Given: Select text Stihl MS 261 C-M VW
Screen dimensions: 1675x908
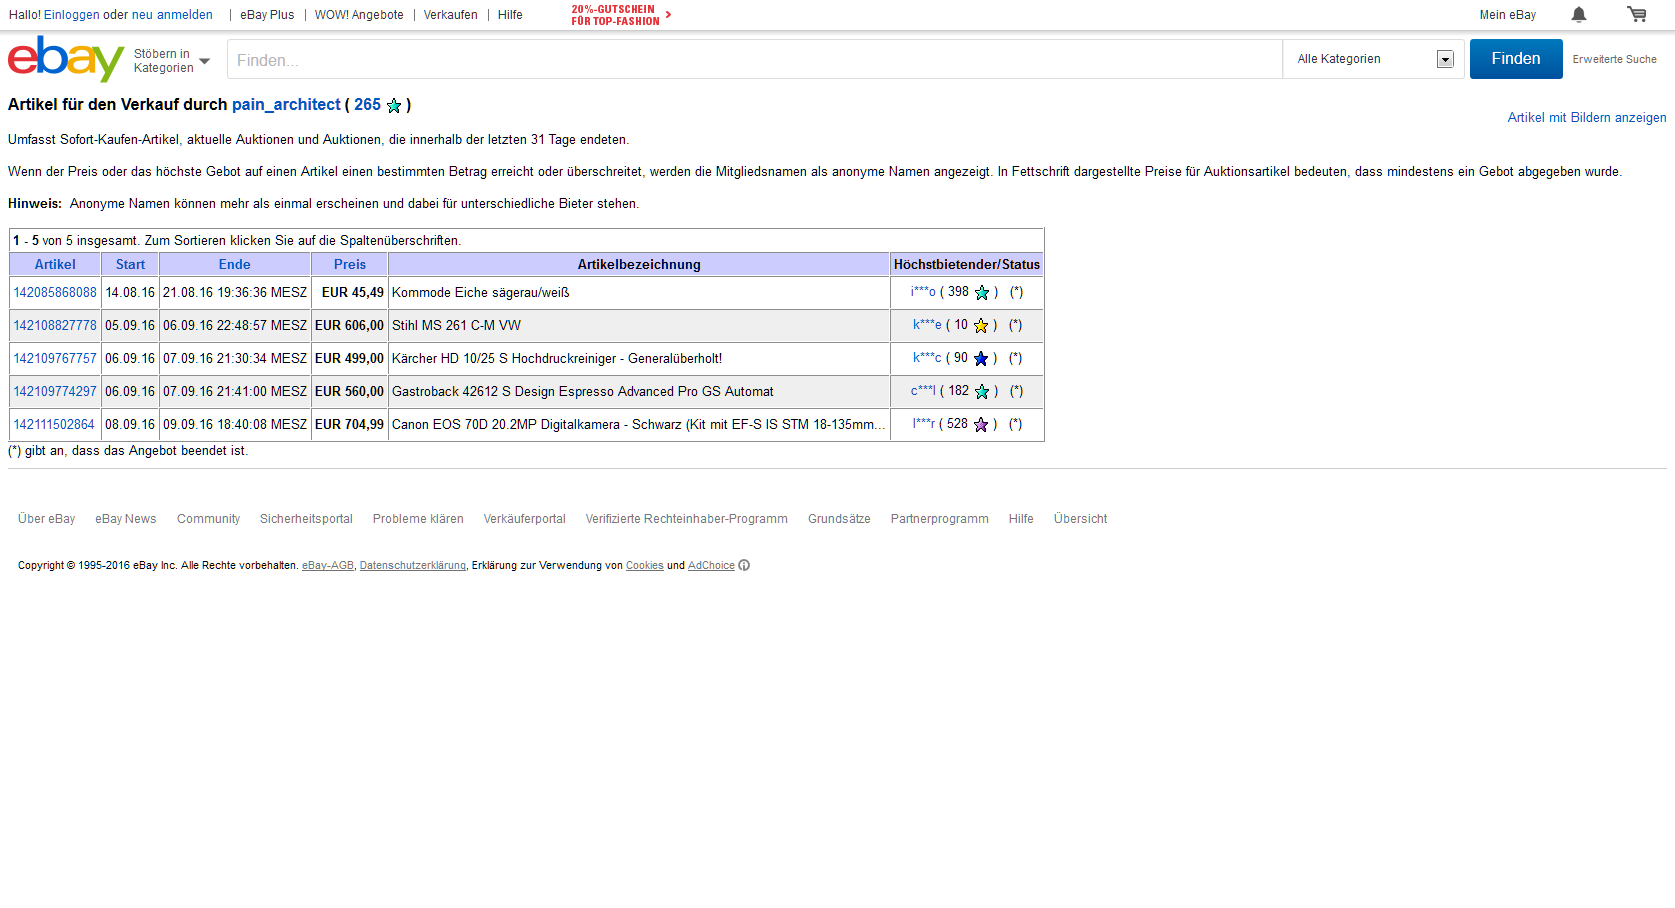Looking at the screenshot, I should [x=456, y=326].
